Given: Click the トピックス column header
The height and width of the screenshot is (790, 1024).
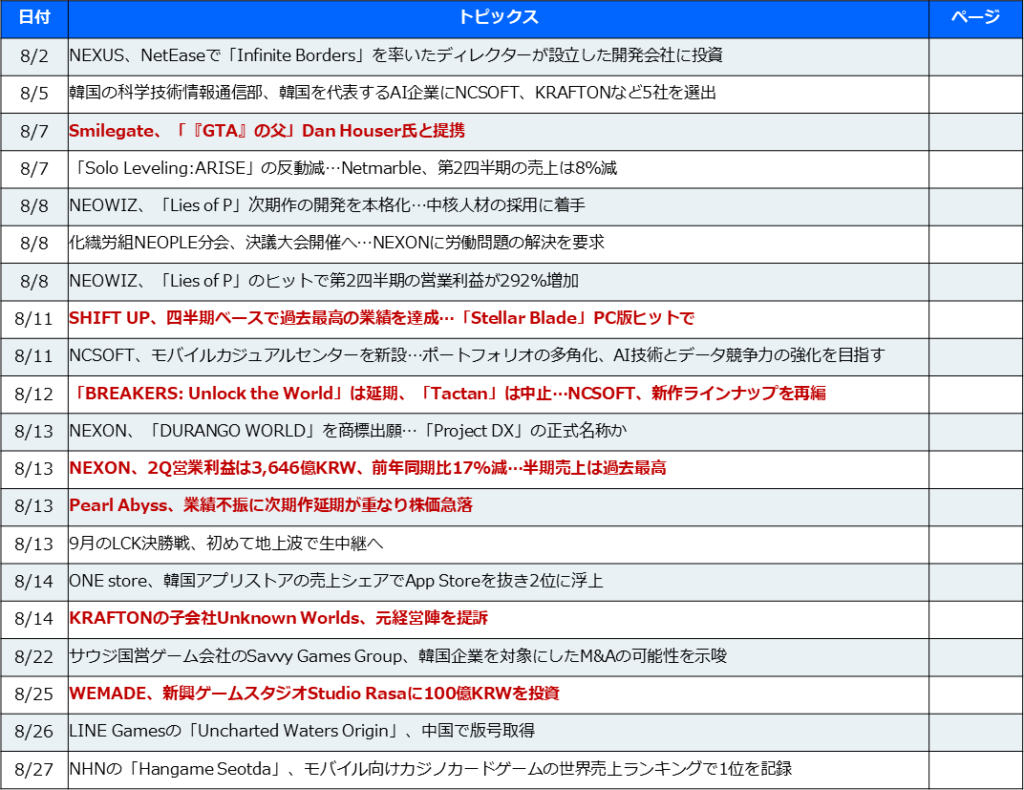Looking at the screenshot, I should (498, 18).
